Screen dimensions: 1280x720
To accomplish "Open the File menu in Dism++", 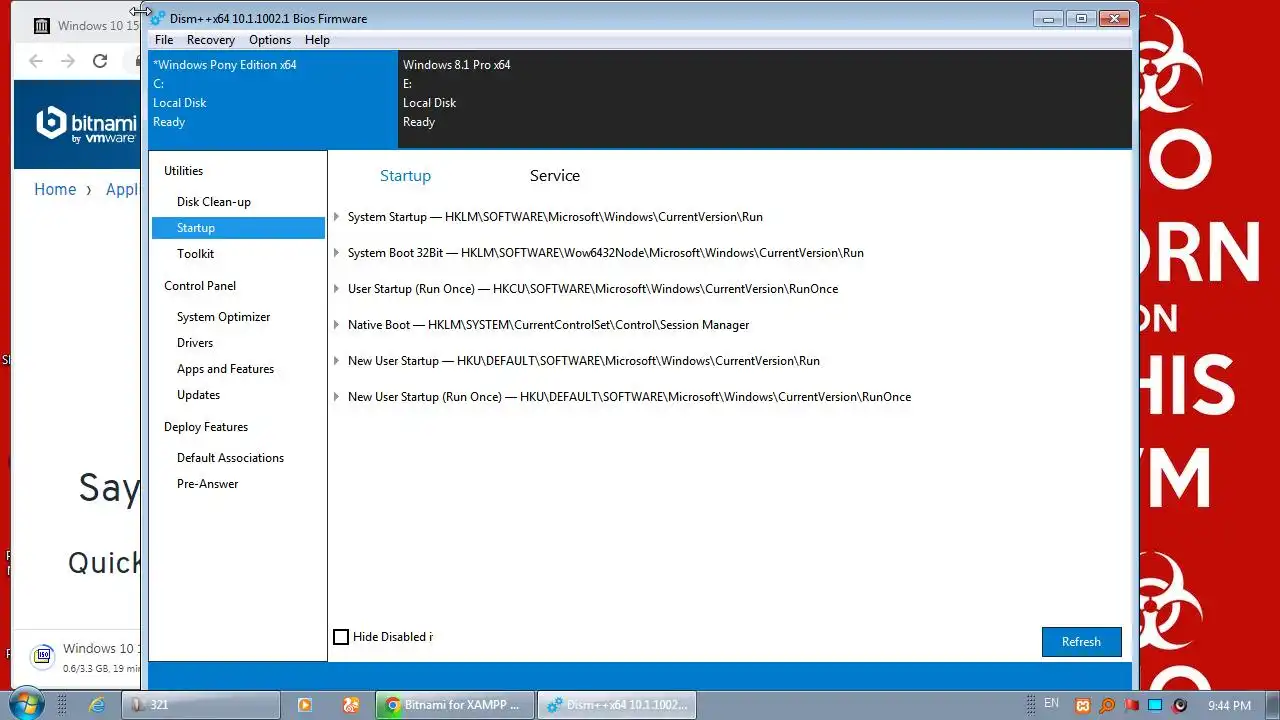I will coord(164,40).
